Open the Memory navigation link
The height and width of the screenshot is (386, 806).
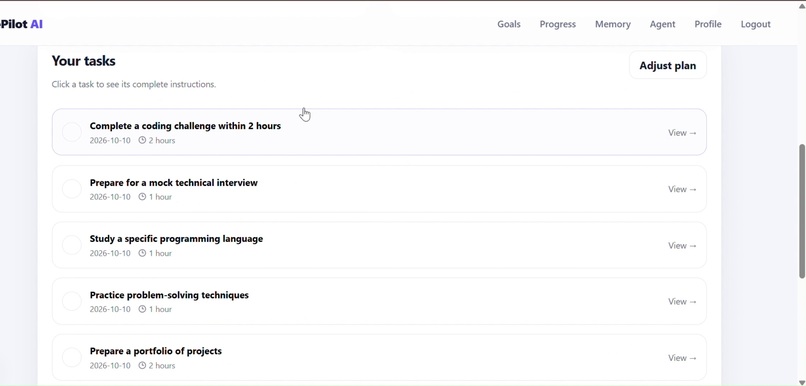tap(612, 24)
